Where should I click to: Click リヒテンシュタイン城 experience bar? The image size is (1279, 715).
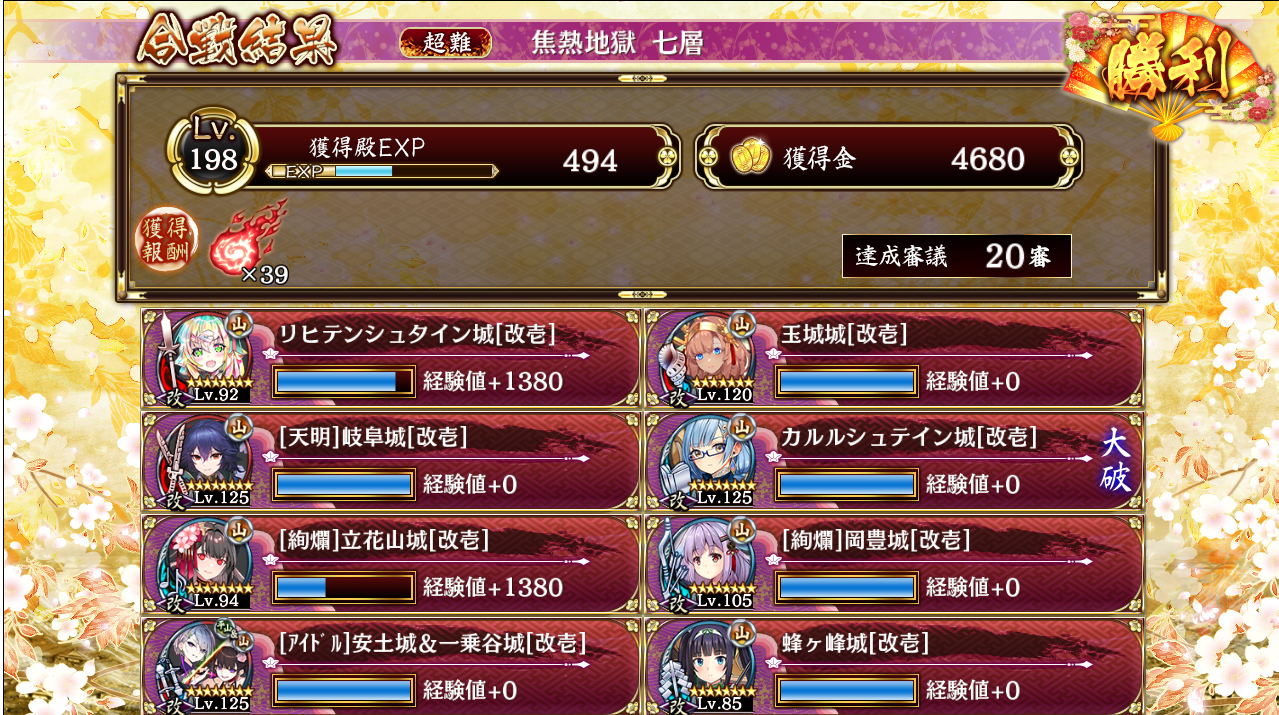point(343,381)
